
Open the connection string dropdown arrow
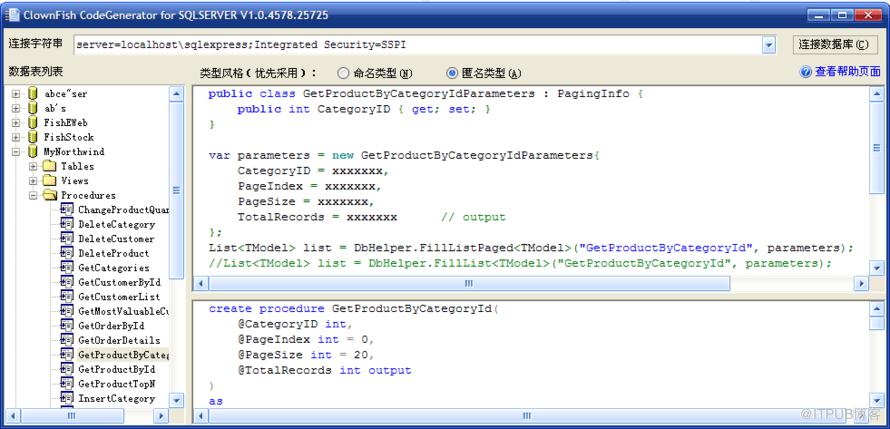(769, 45)
